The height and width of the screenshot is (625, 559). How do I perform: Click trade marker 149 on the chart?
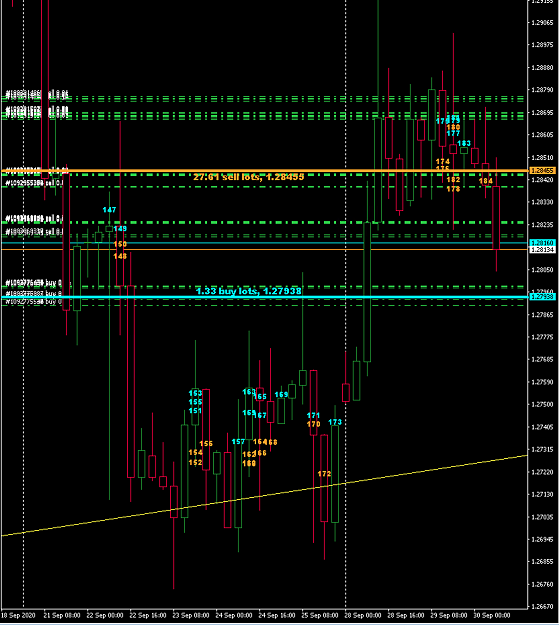point(120,228)
